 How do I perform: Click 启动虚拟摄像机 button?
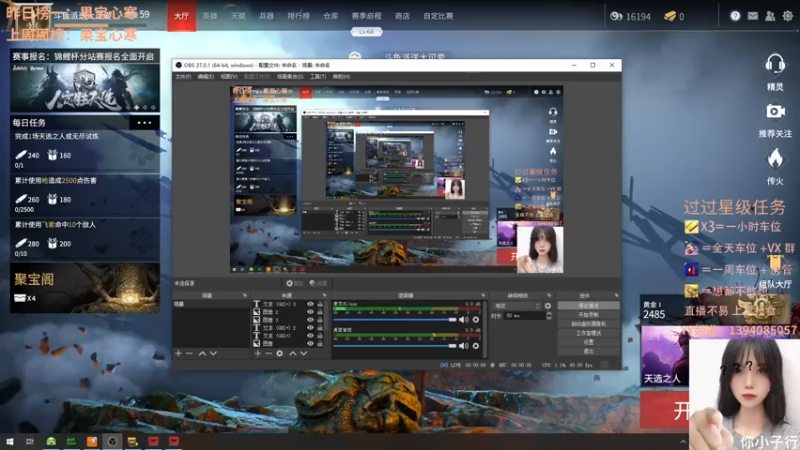(x=588, y=324)
